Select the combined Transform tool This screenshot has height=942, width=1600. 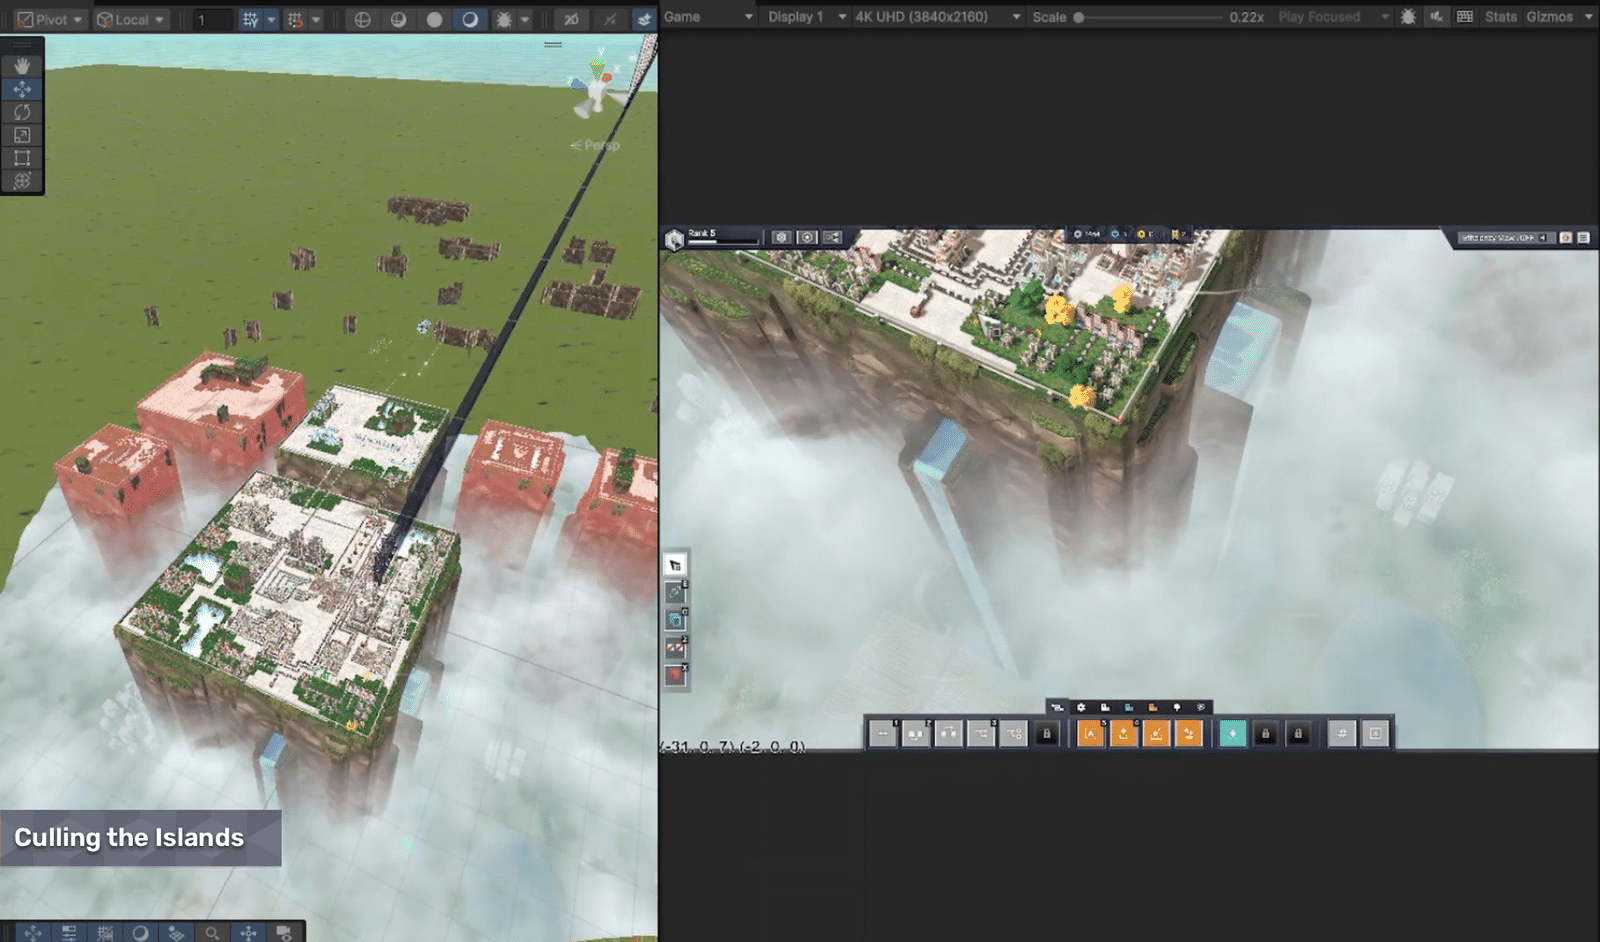pyautogui.click(x=22, y=181)
